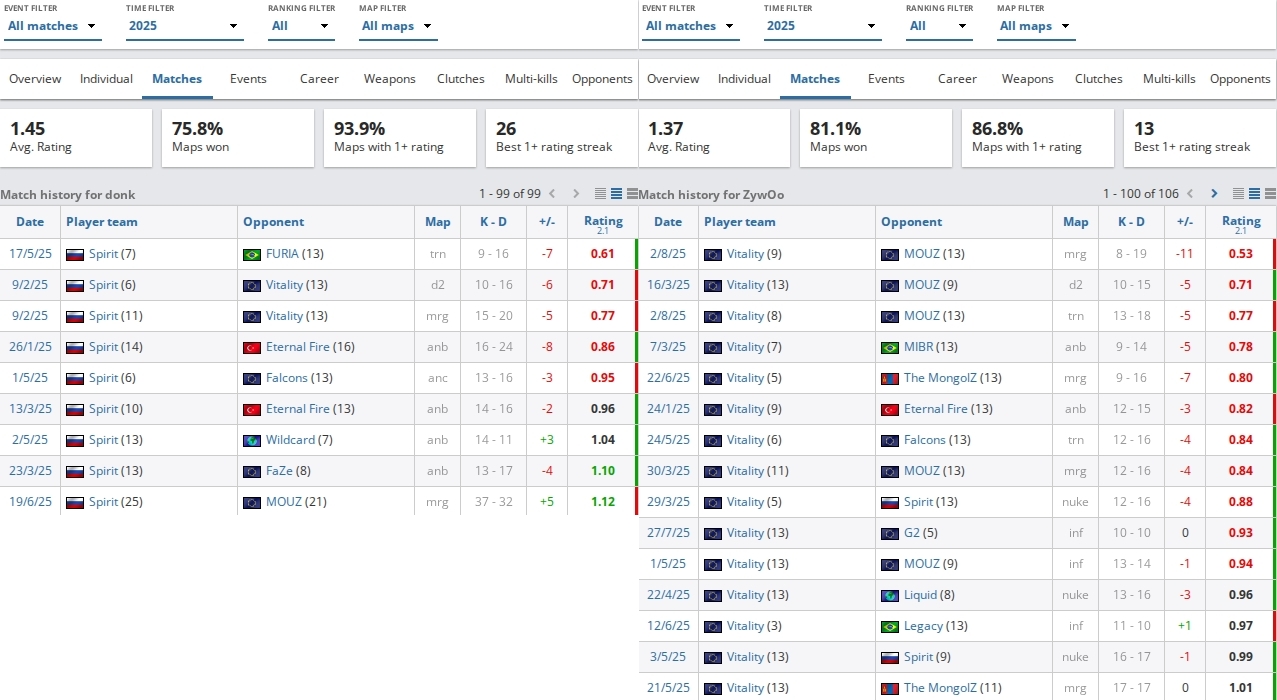The image size is (1277, 700).
Task: Open Event Filter dropdown on ZywOo page
Action: (x=691, y=26)
